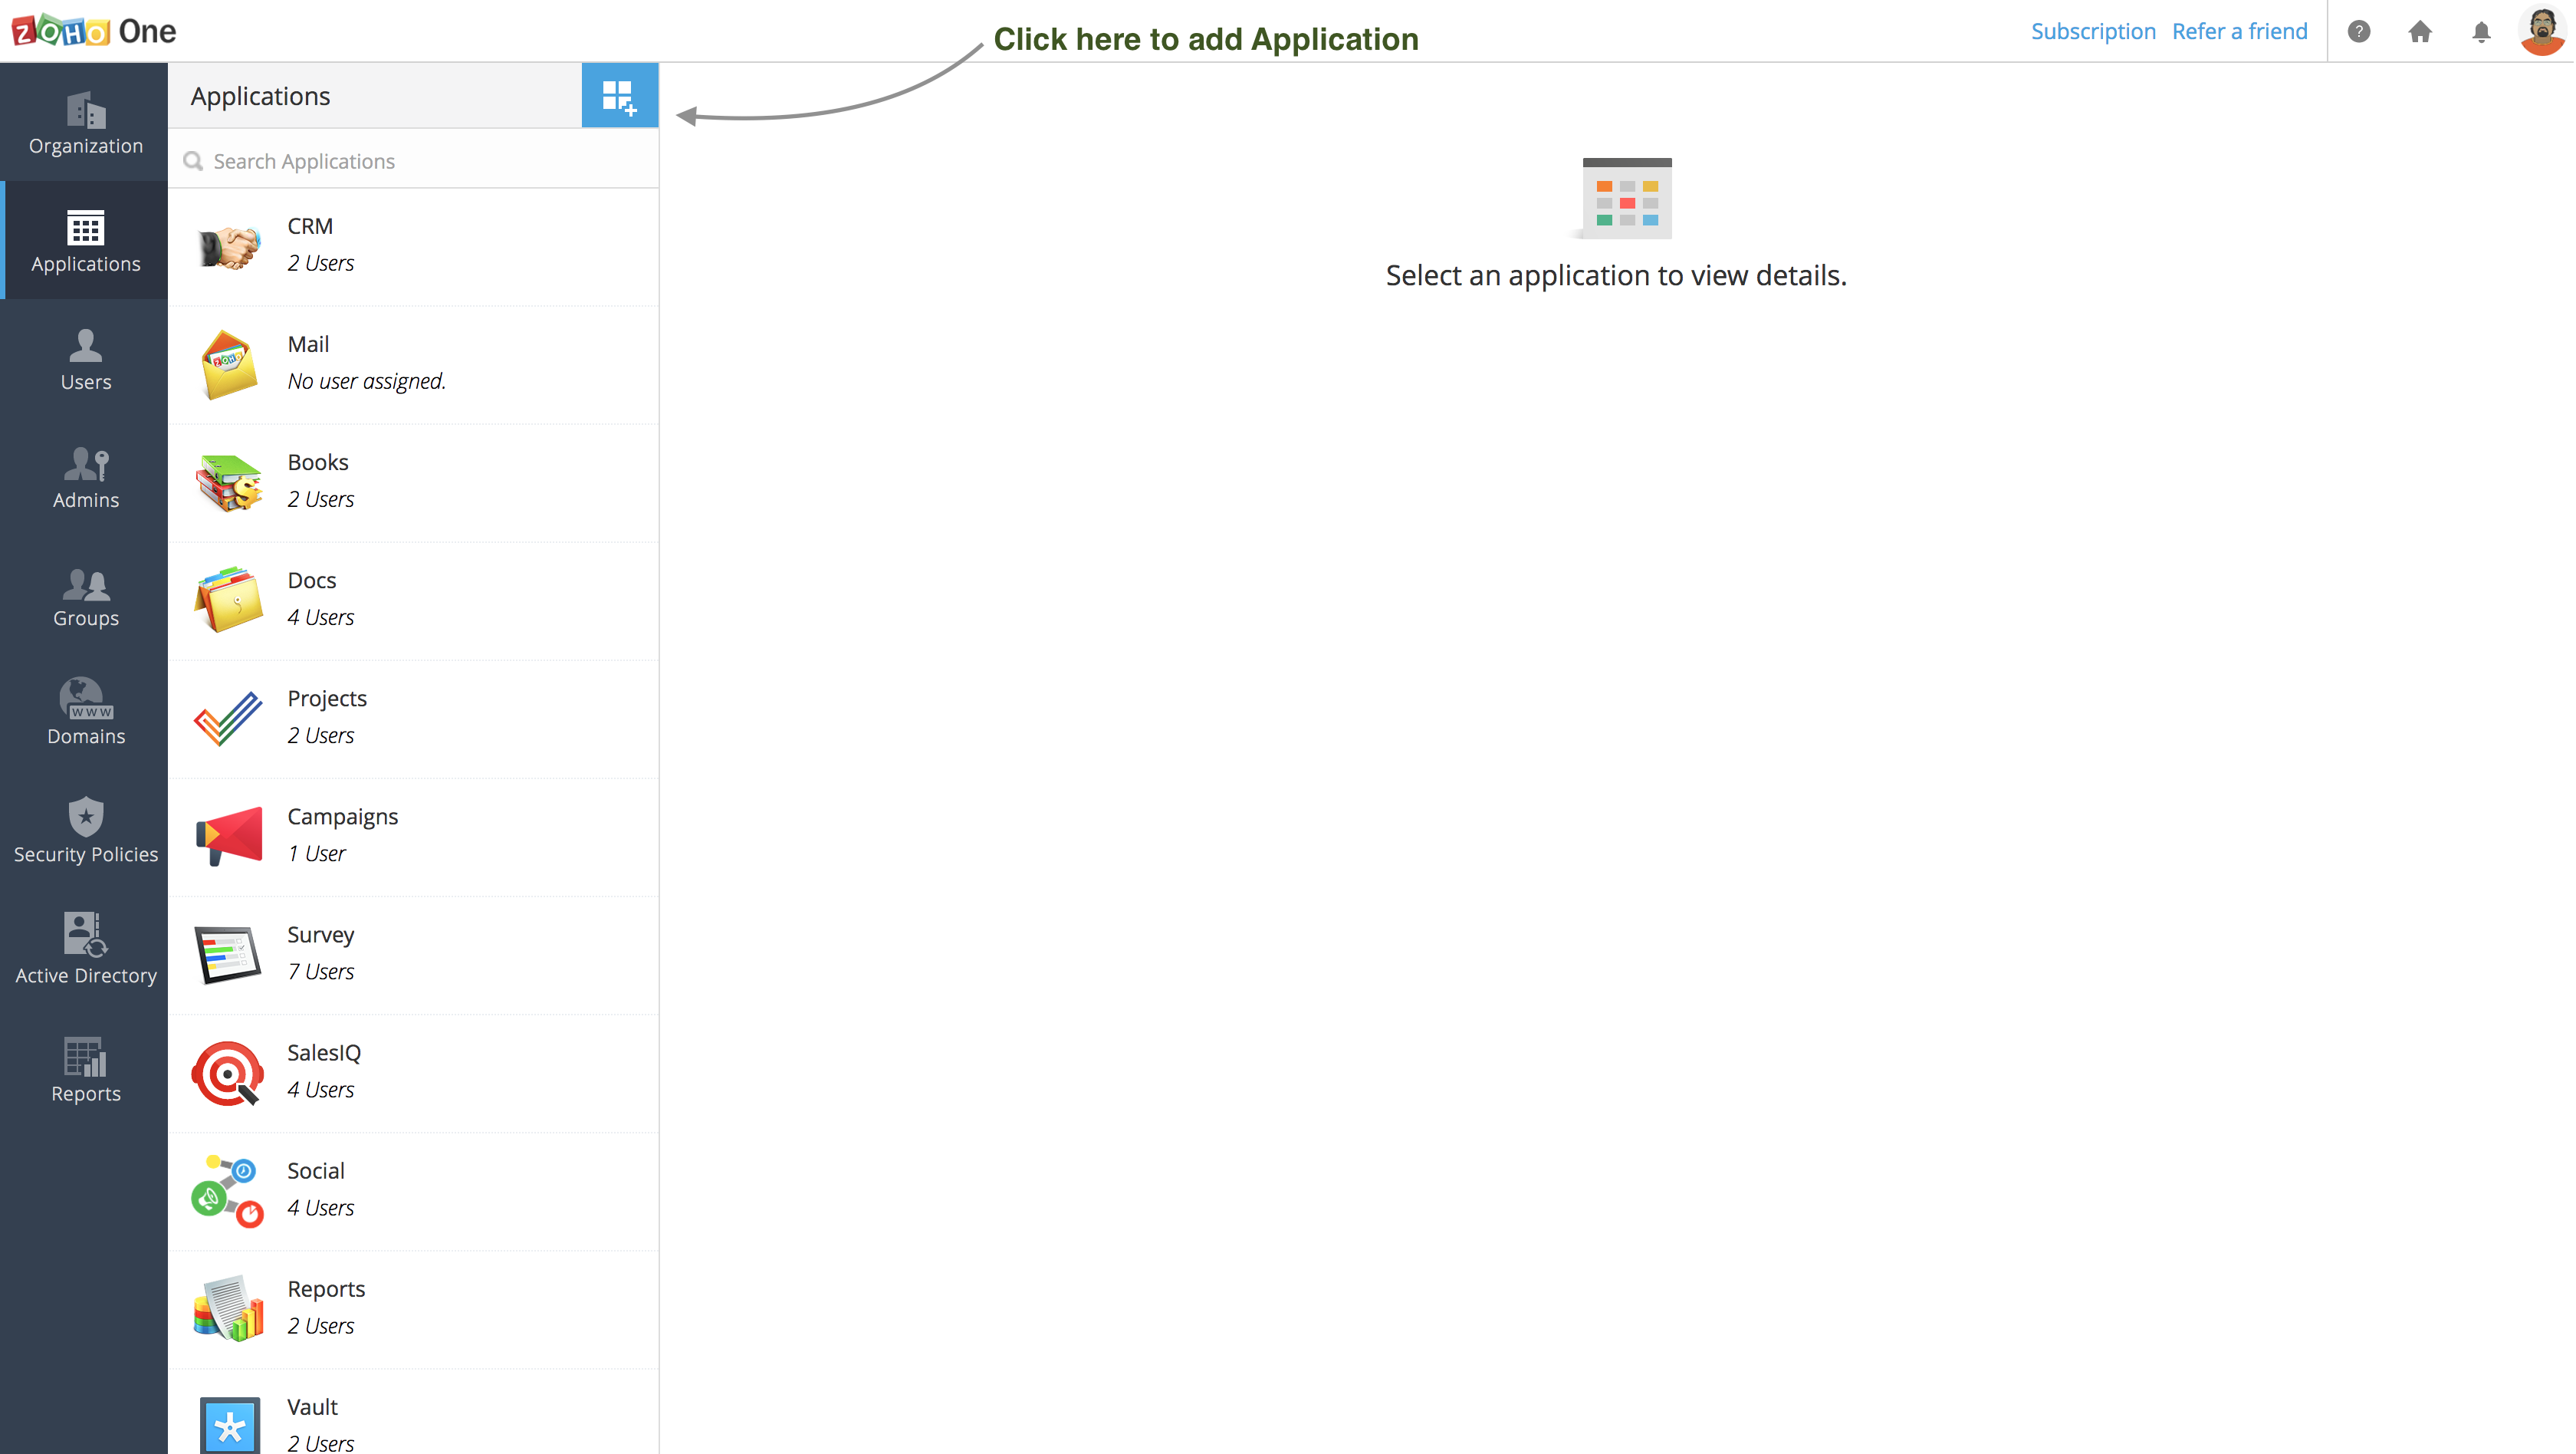
Task: Click Zoho One logo
Action: [94, 31]
